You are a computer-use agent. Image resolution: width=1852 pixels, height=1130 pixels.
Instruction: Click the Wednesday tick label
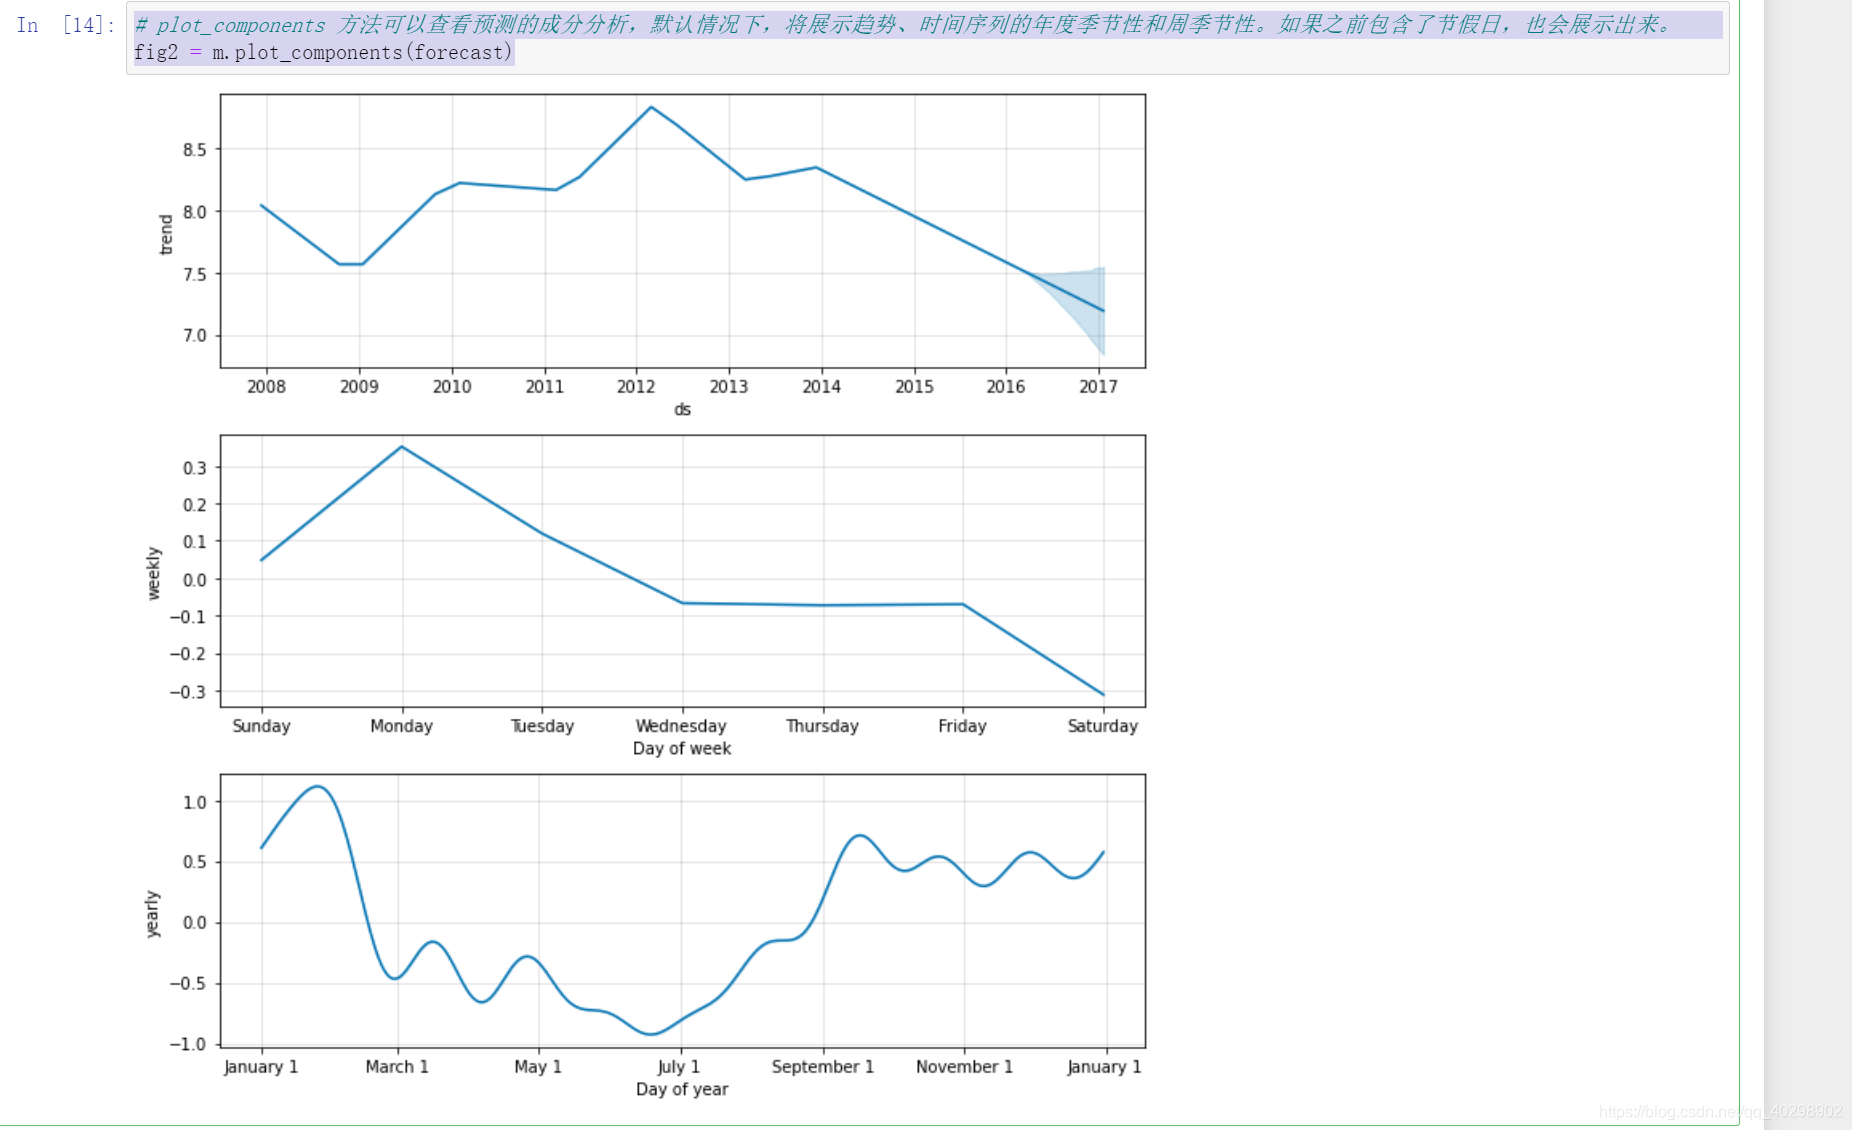681,726
